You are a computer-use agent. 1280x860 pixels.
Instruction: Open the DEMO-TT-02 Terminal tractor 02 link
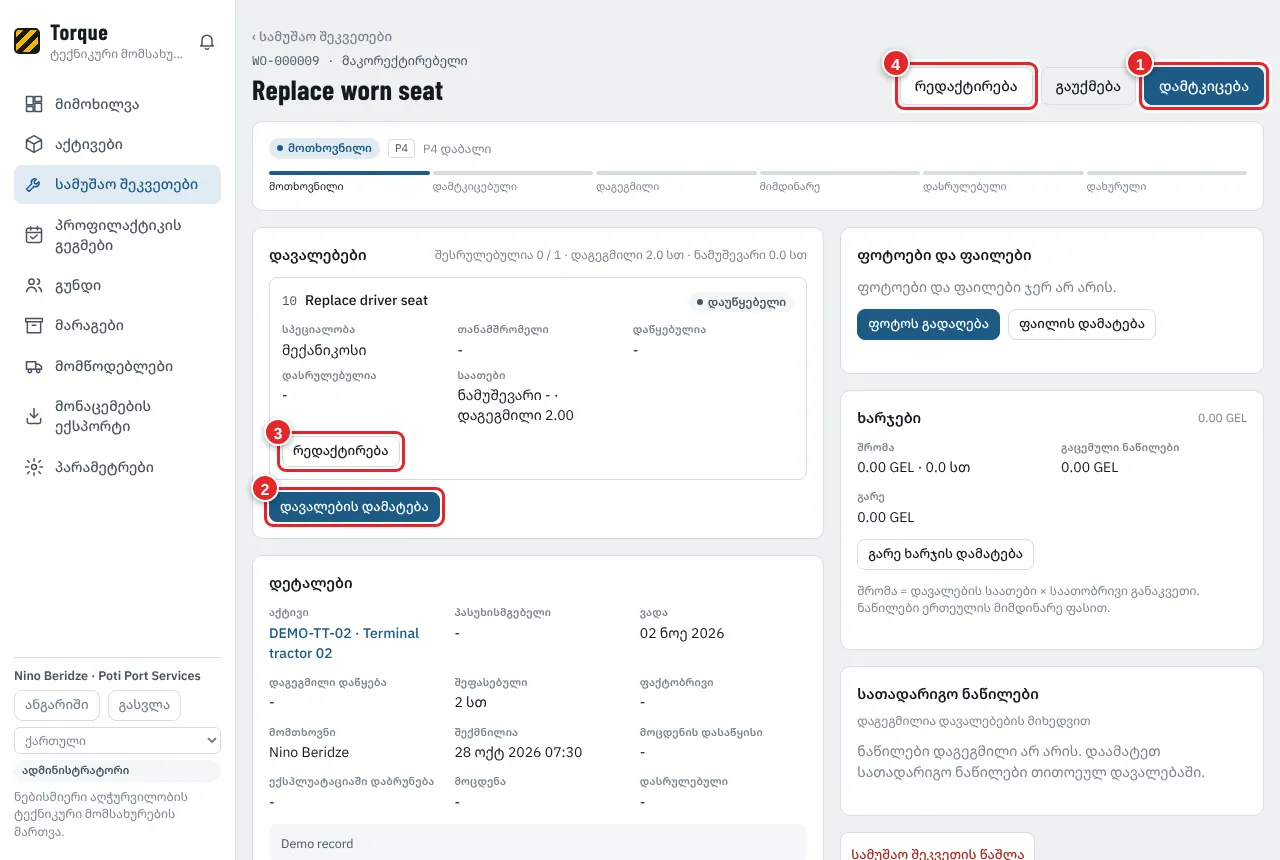pos(344,643)
